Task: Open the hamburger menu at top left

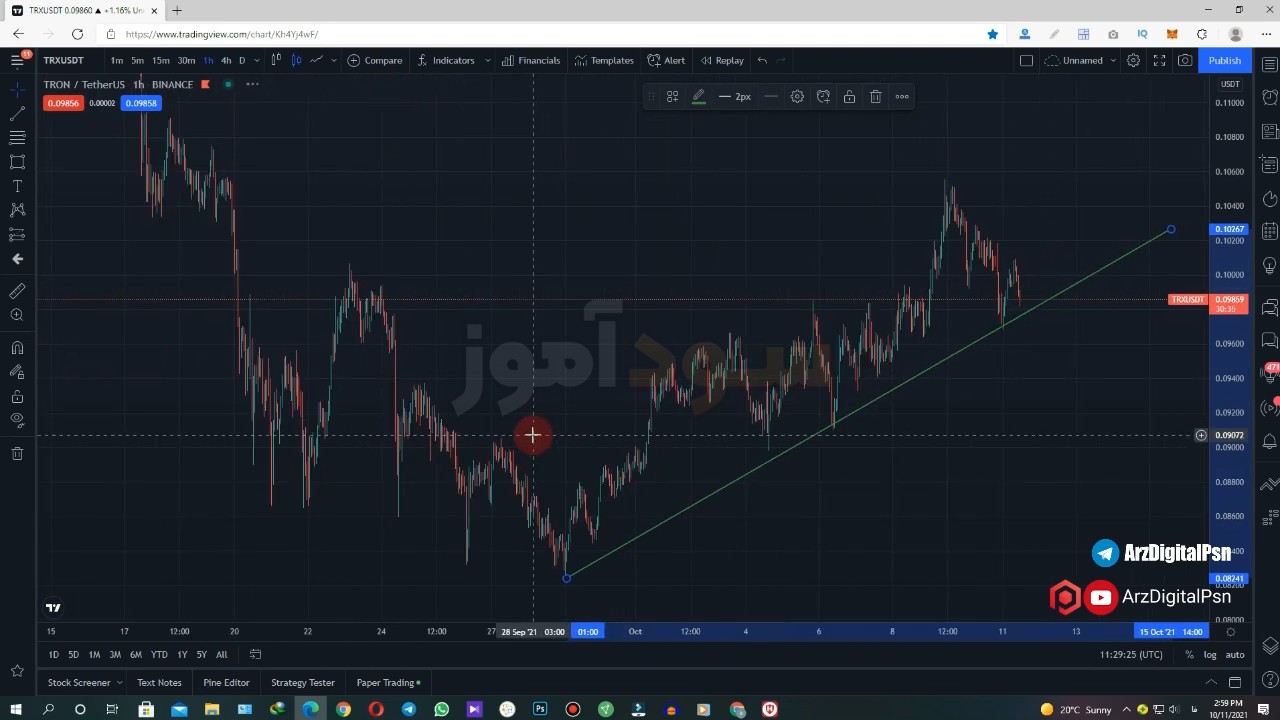Action: pyautogui.click(x=17, y=61)
